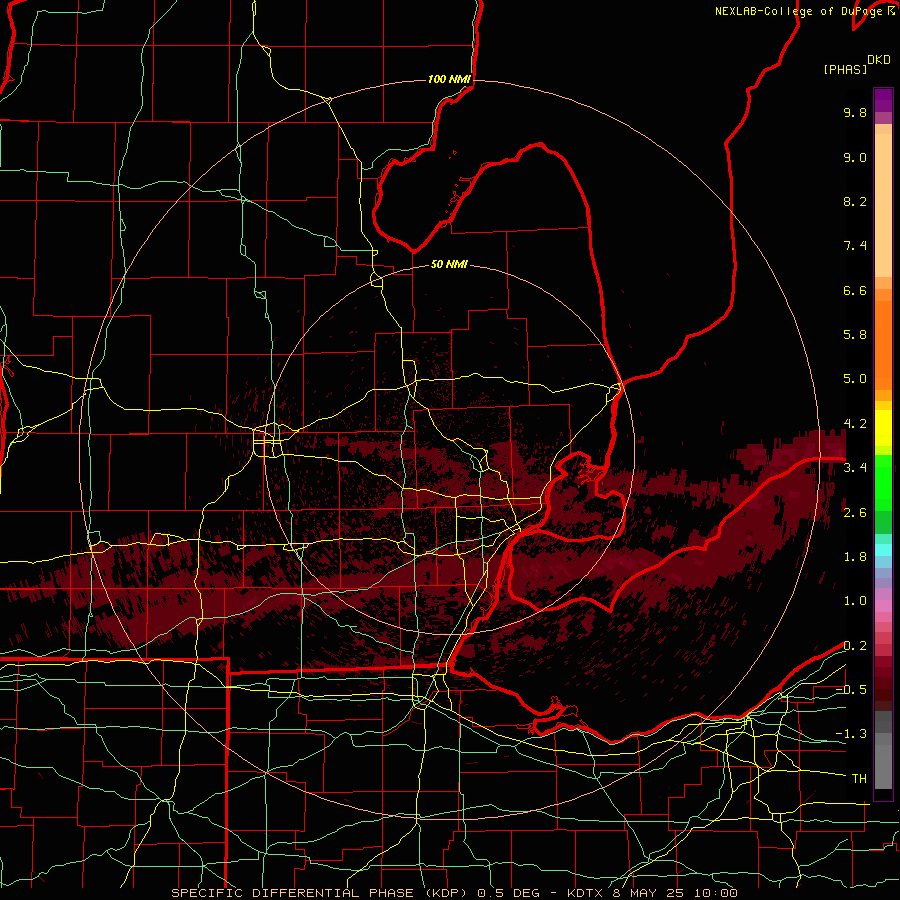Select the 1.0 scale value
Viewport: 900px width, 900px height.
pos(855,601)
